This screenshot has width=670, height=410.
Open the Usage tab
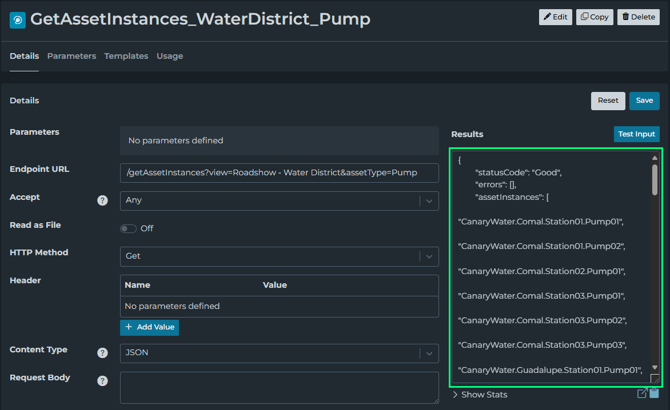(x=170, y=56)
